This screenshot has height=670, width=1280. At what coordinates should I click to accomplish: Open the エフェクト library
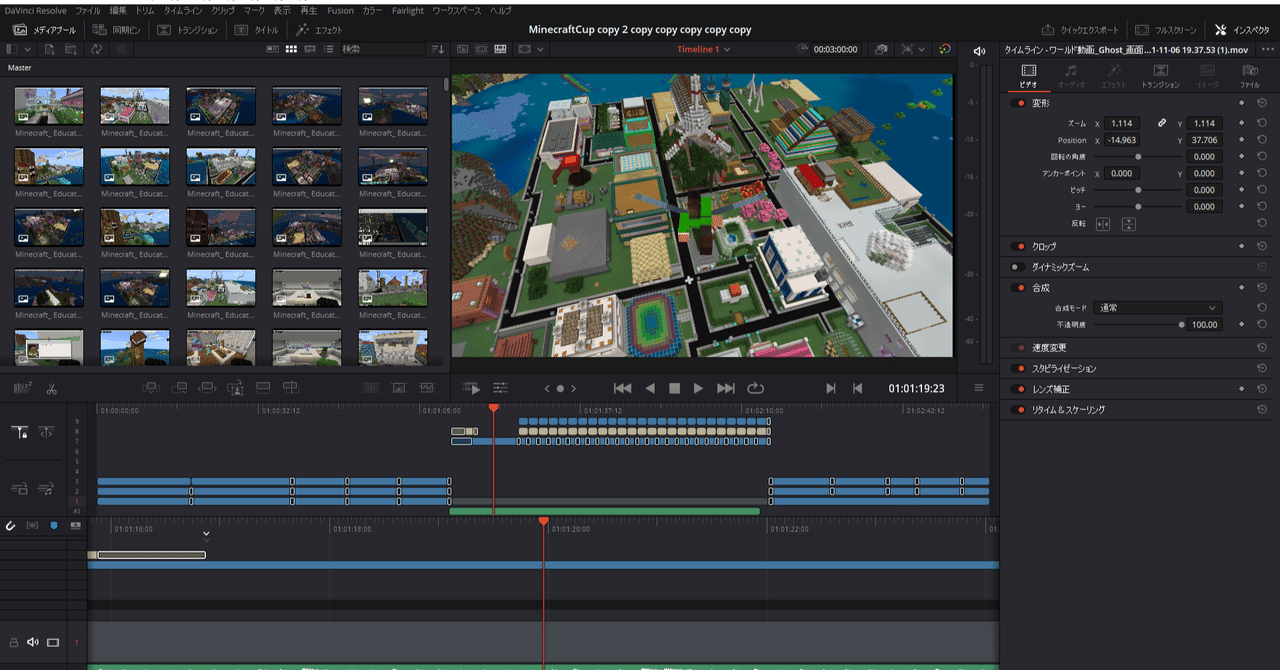click(x=318, y=30)
